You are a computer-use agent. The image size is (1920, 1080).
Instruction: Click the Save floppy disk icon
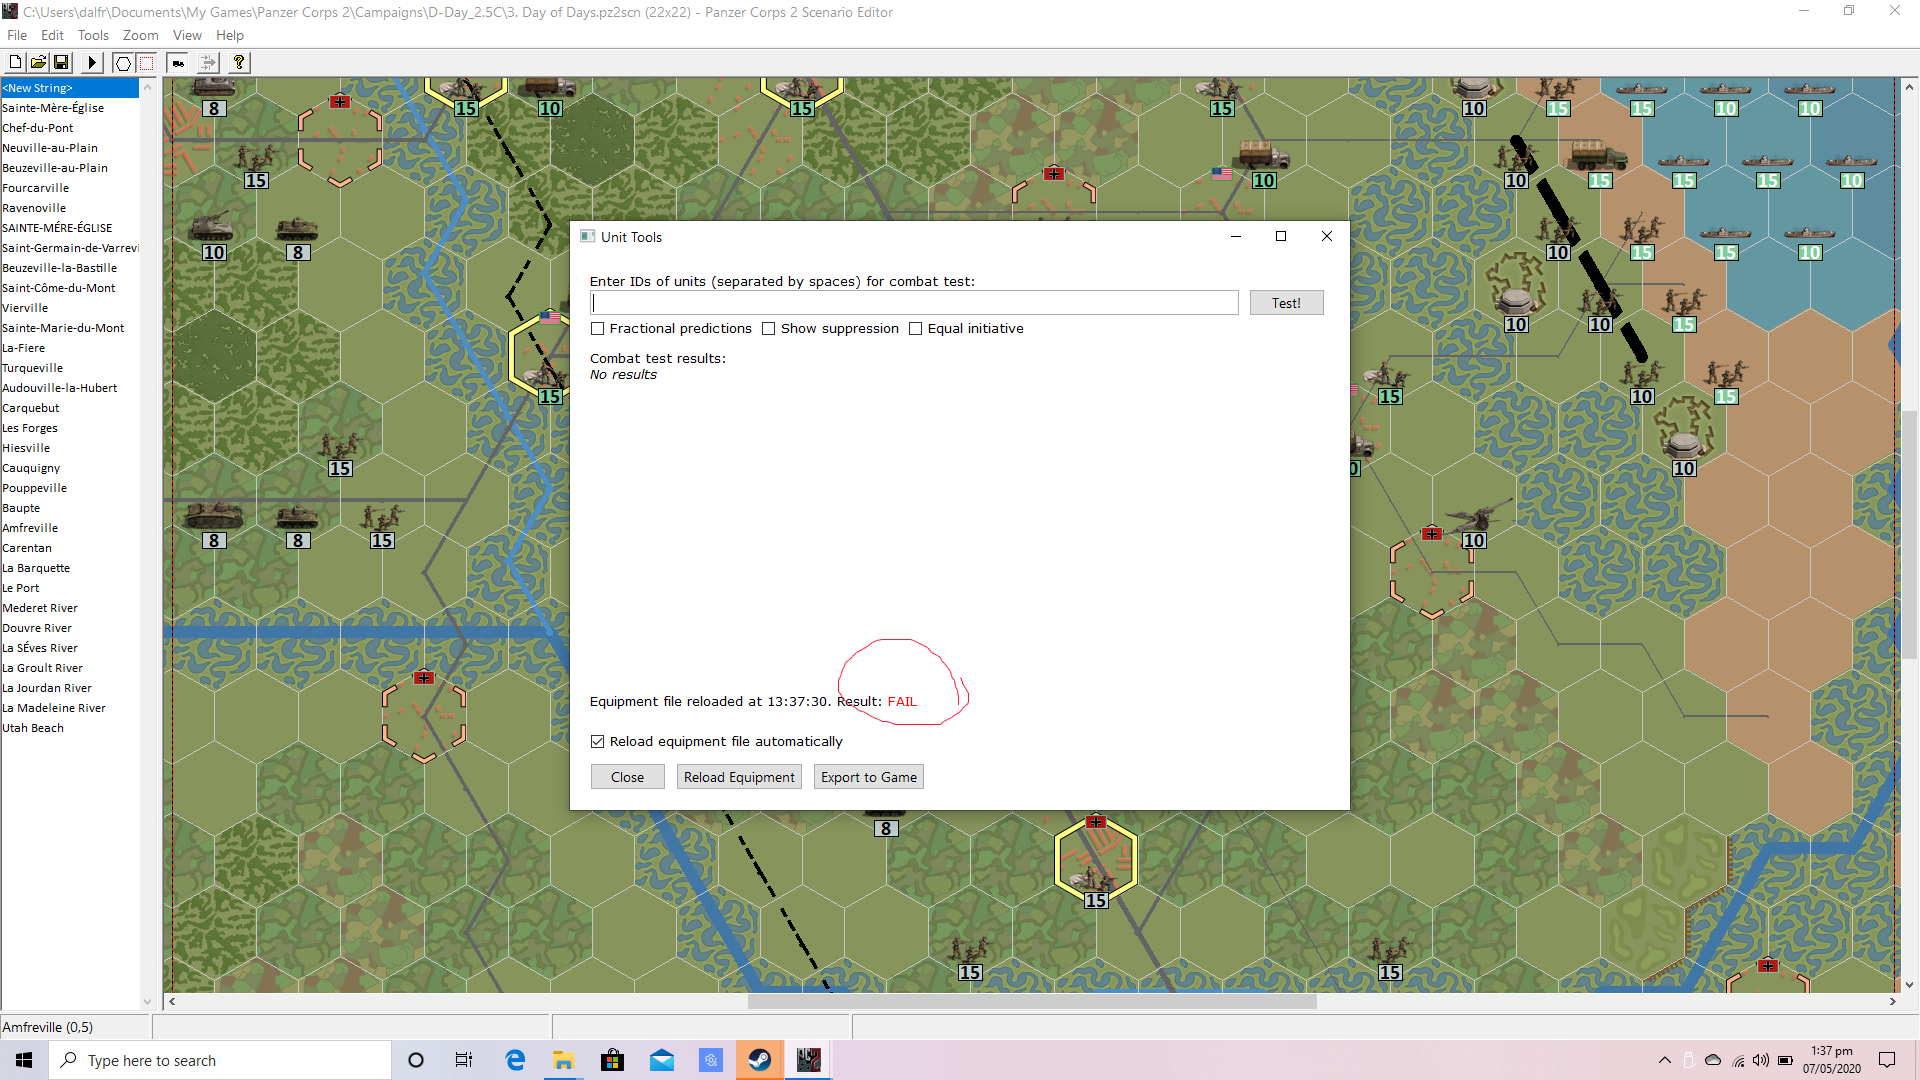click(x=61, y=62)
